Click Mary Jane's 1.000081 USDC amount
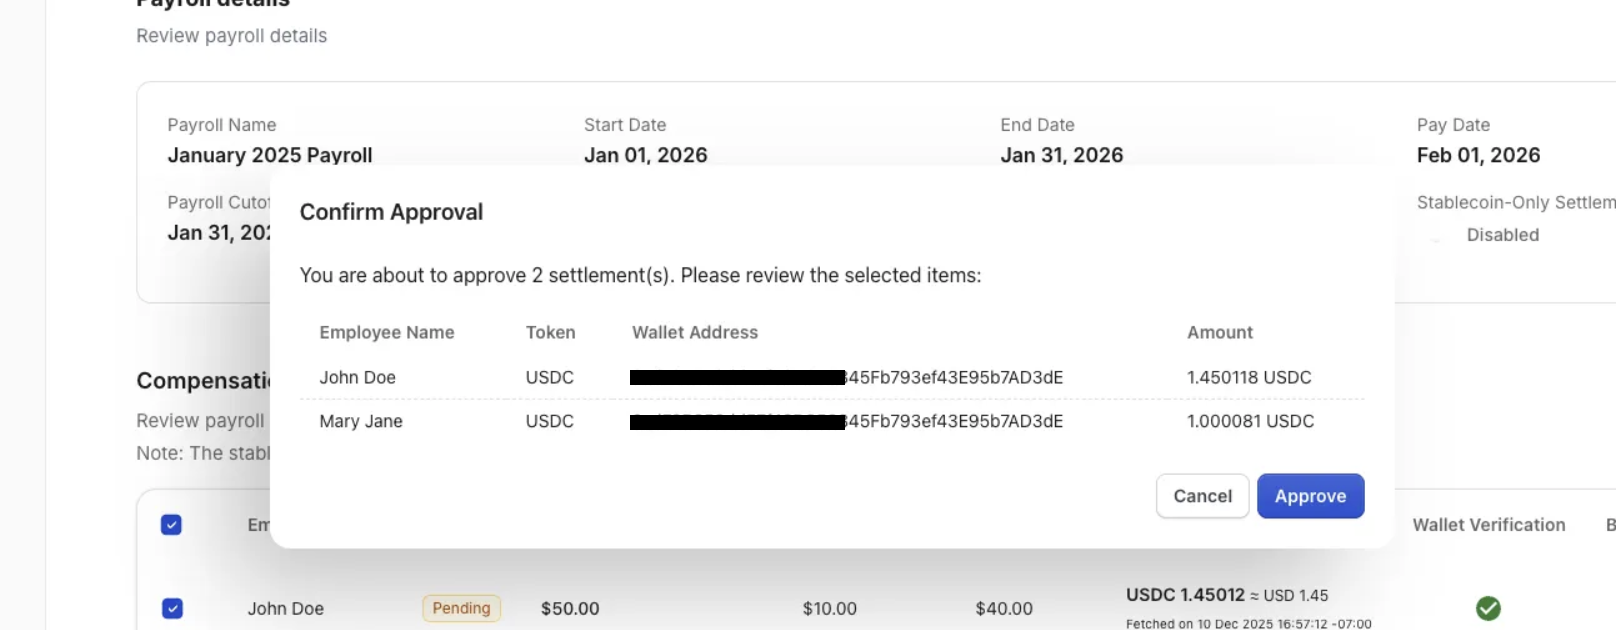Viewport: 1616px width, 630px height. click(x=1250, y=421)
